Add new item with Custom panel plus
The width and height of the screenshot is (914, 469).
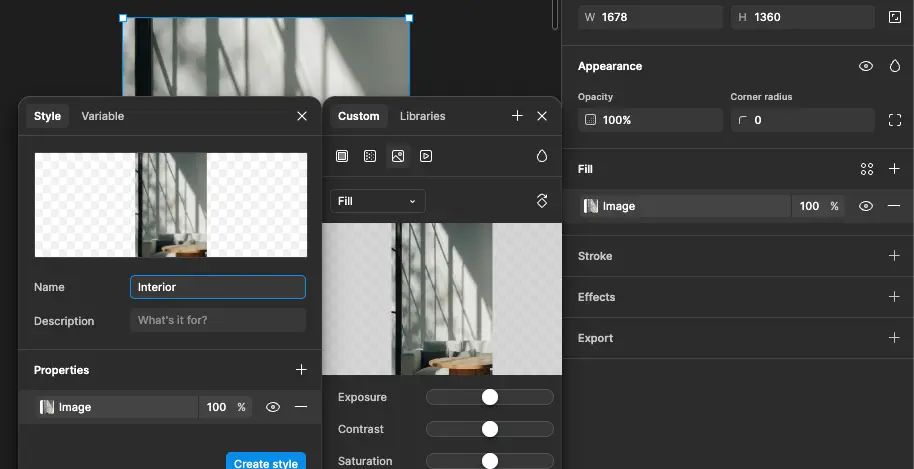pyautogui.click(x=517, y=116)
